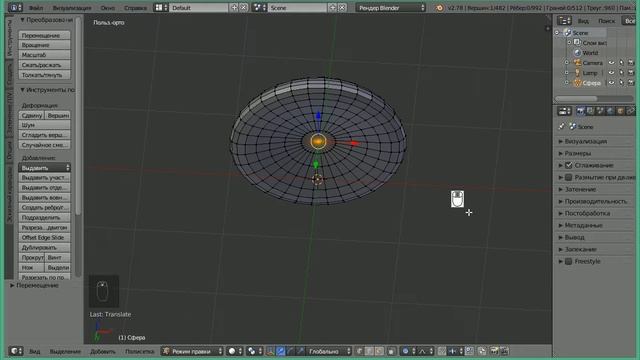The image size is (640, 360).
Task: Delete the Default screen layout
Action: click(x=243, y=8)
